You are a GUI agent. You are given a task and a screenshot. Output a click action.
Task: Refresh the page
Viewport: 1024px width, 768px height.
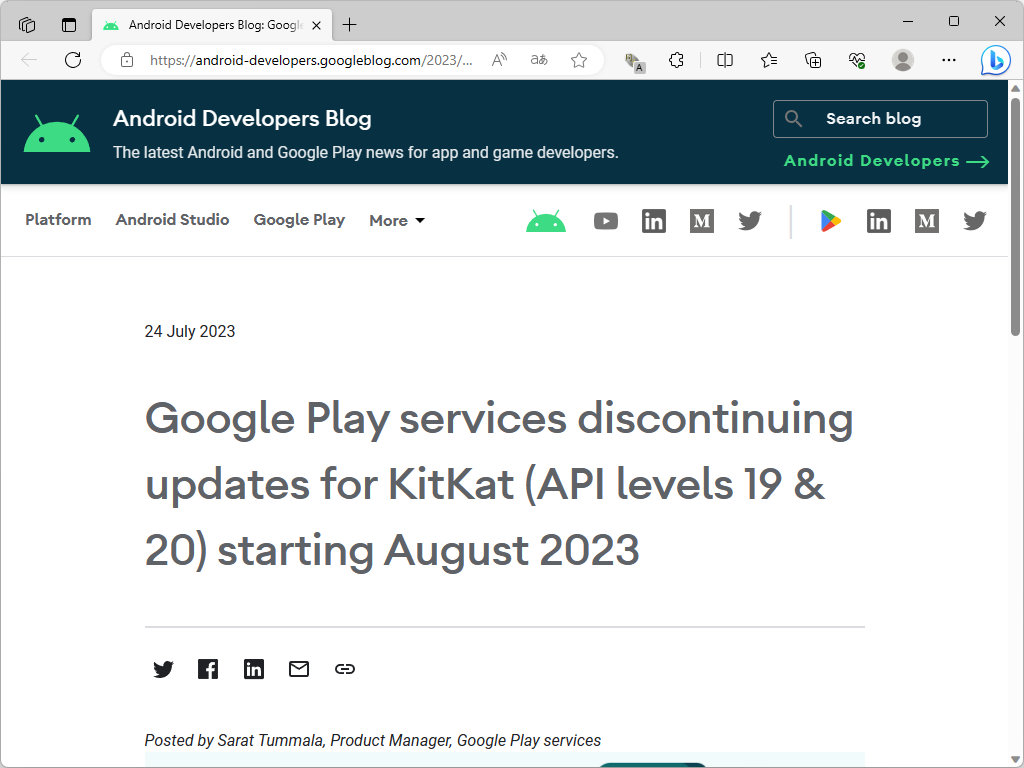[73, 60]
